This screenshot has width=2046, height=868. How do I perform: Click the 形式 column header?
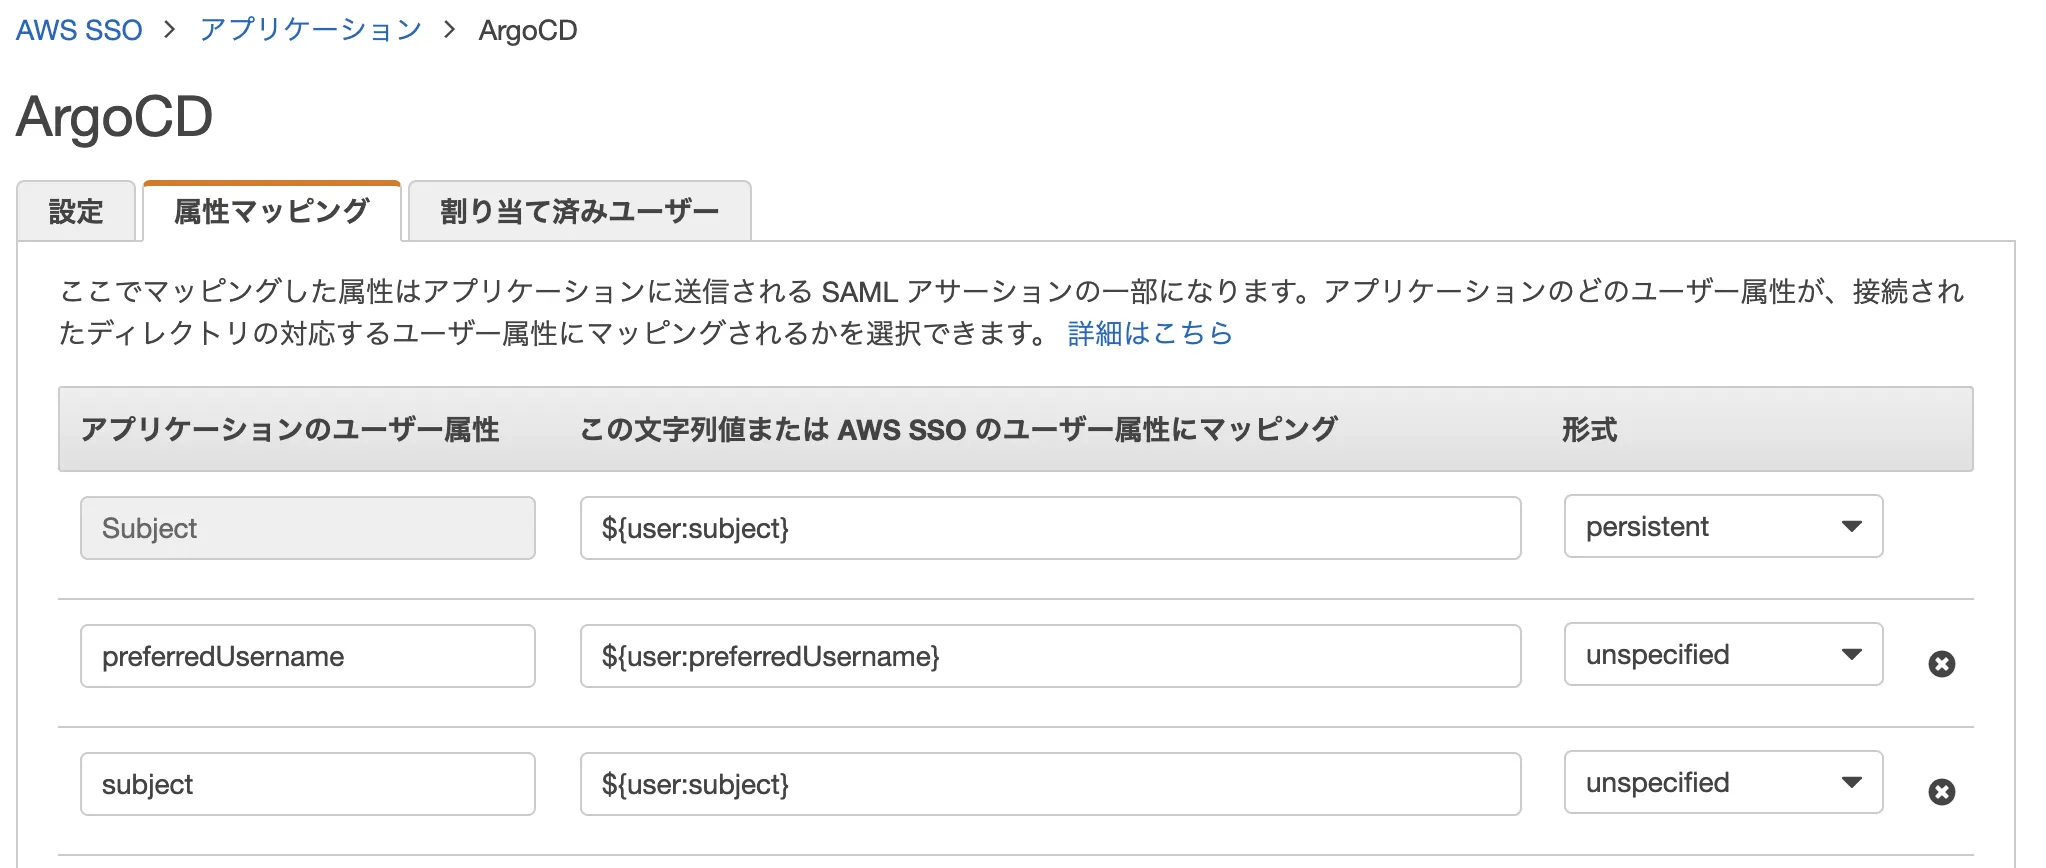[x=1590, y=430]
